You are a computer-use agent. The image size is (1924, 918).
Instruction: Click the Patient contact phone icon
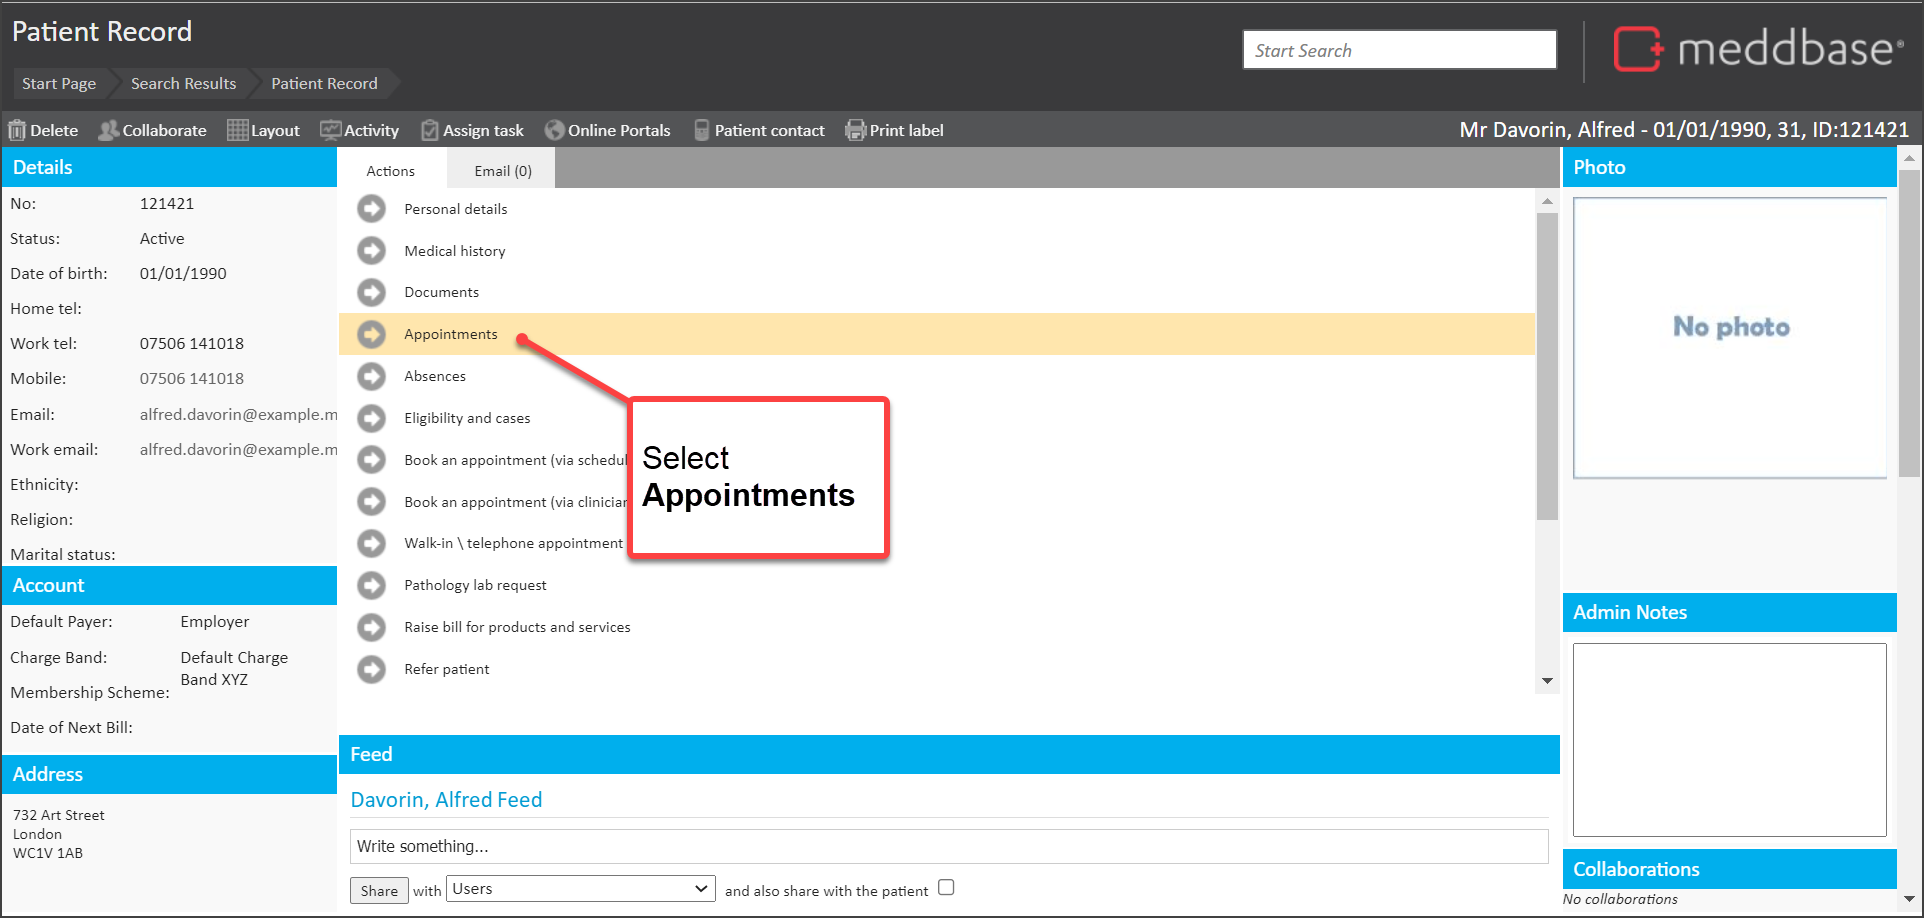(702, 131)
